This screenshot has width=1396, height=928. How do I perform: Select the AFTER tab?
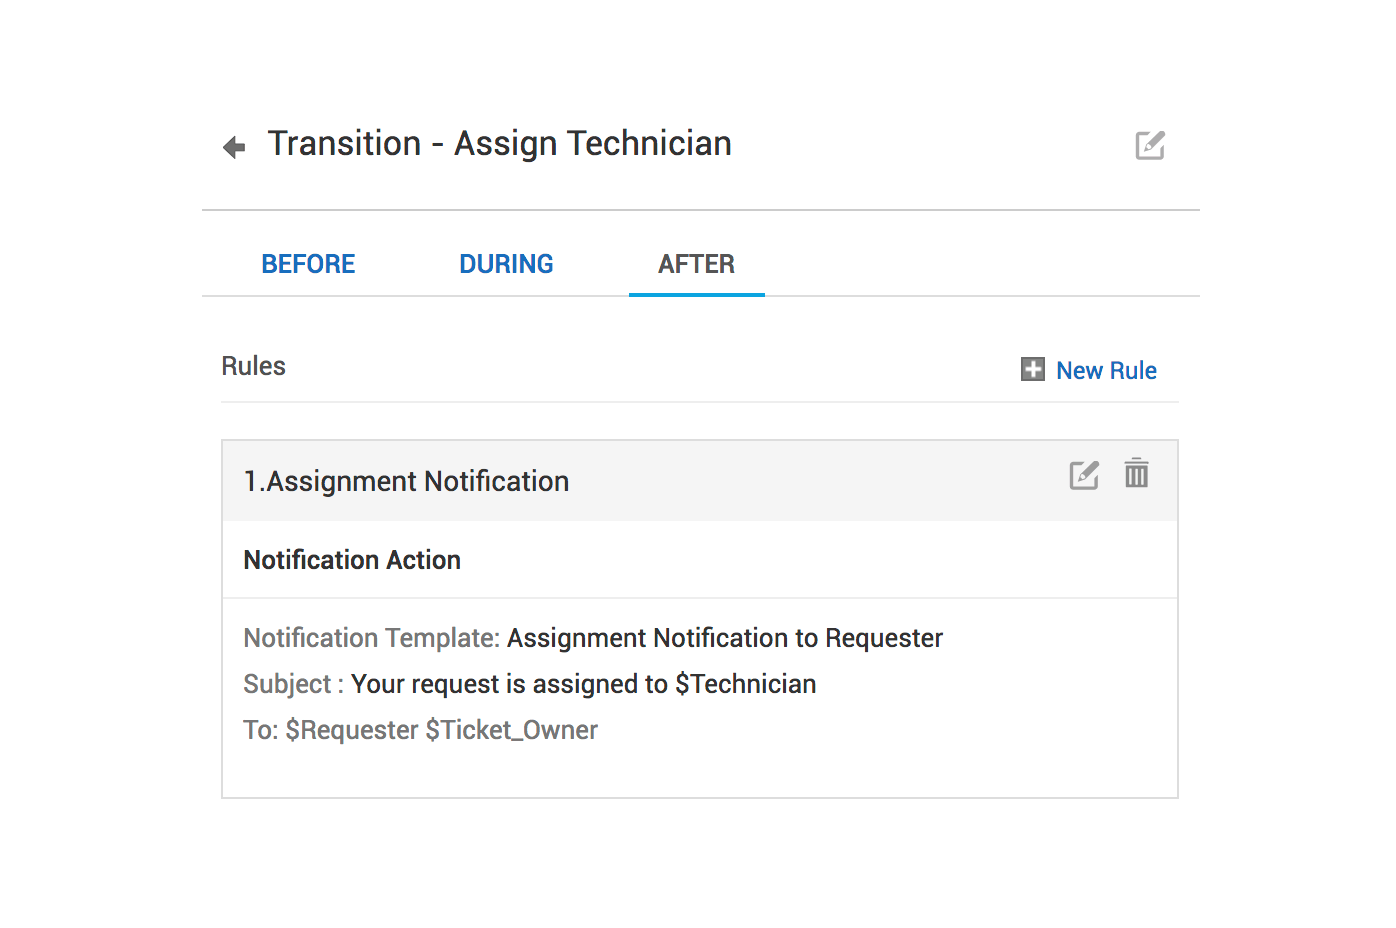[x=696, y=264]
